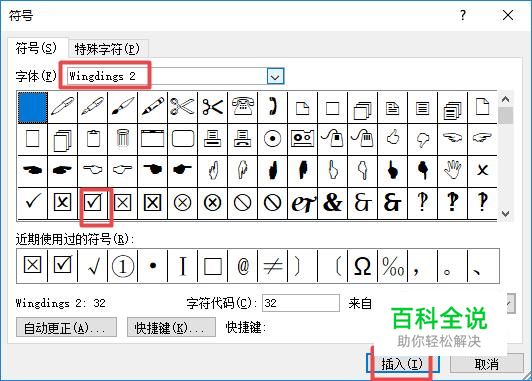The height and width of the screenshot is (381, 532).
Task: Choose the Omega symbol in recent symbols
Action: (x=362, y=266)
